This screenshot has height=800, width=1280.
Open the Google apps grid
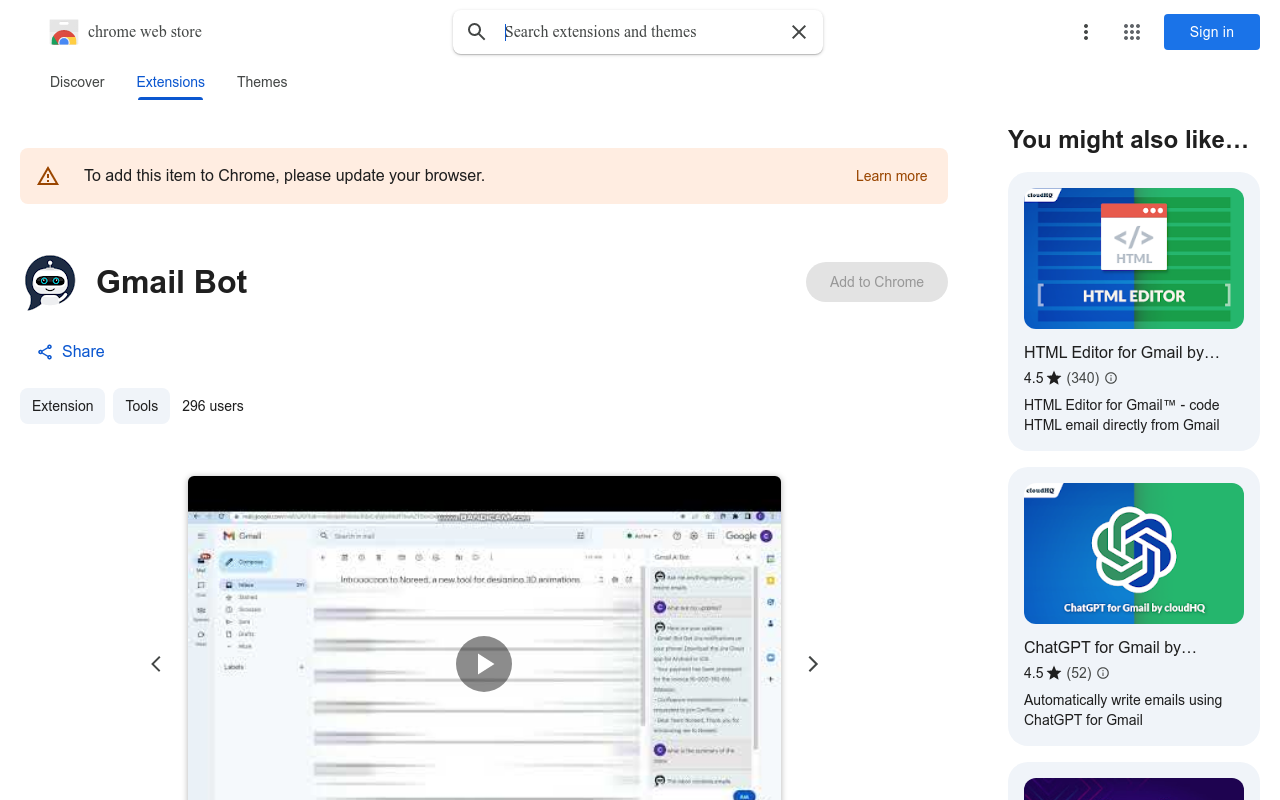click(1132, 32)
